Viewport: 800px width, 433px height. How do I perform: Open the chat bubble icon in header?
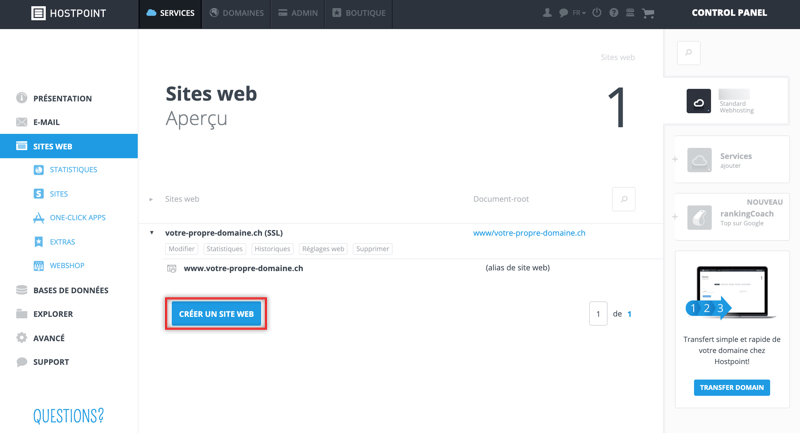563,13
